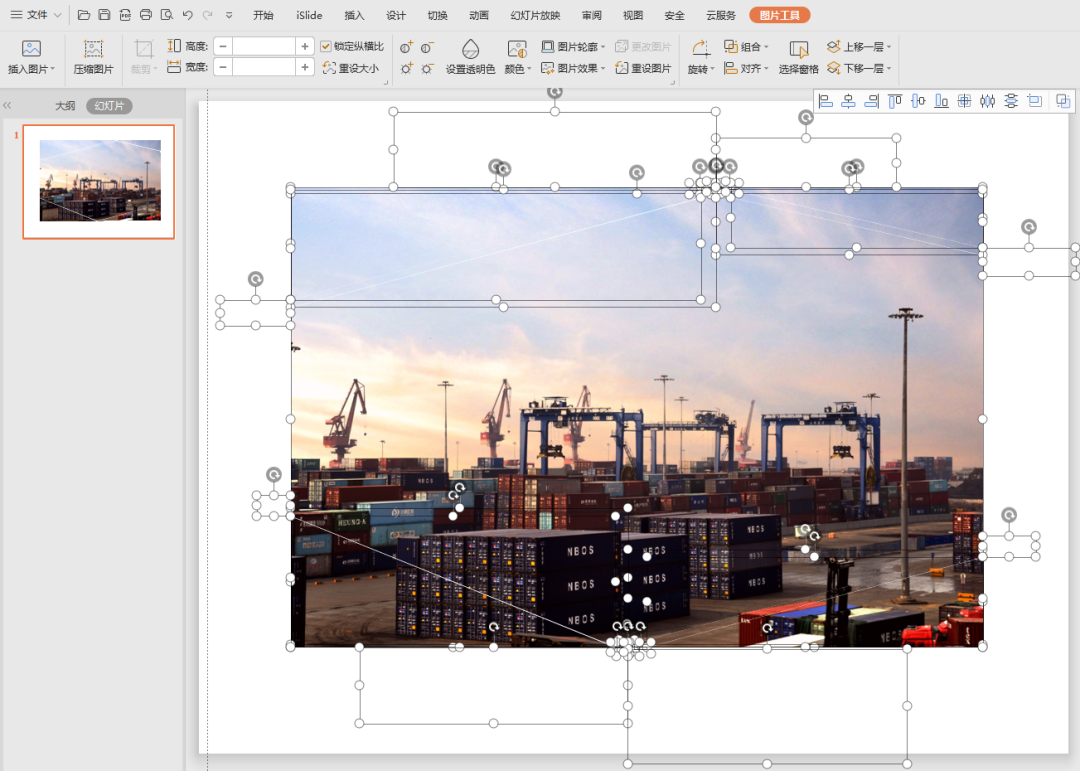The image size is (1080, 771).
Task: Click the 重设图片 button
Action: 643,68
